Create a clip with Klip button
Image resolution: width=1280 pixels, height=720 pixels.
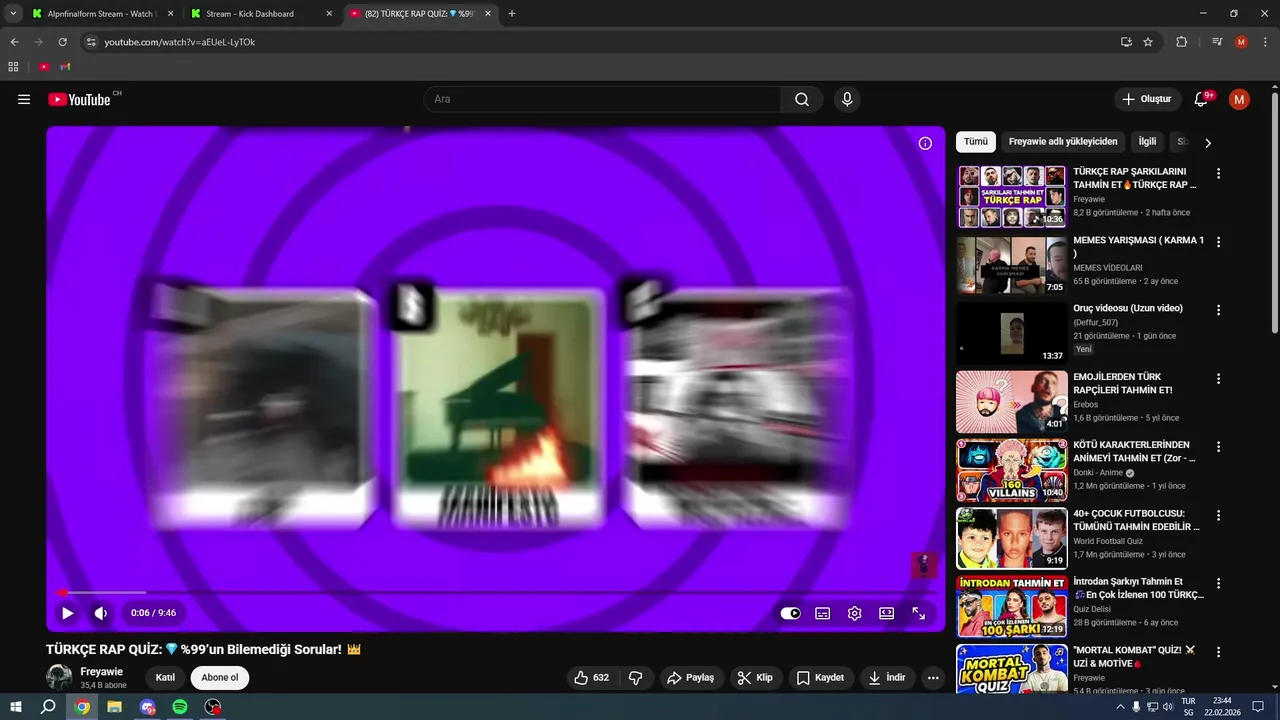tap(755, 677)
